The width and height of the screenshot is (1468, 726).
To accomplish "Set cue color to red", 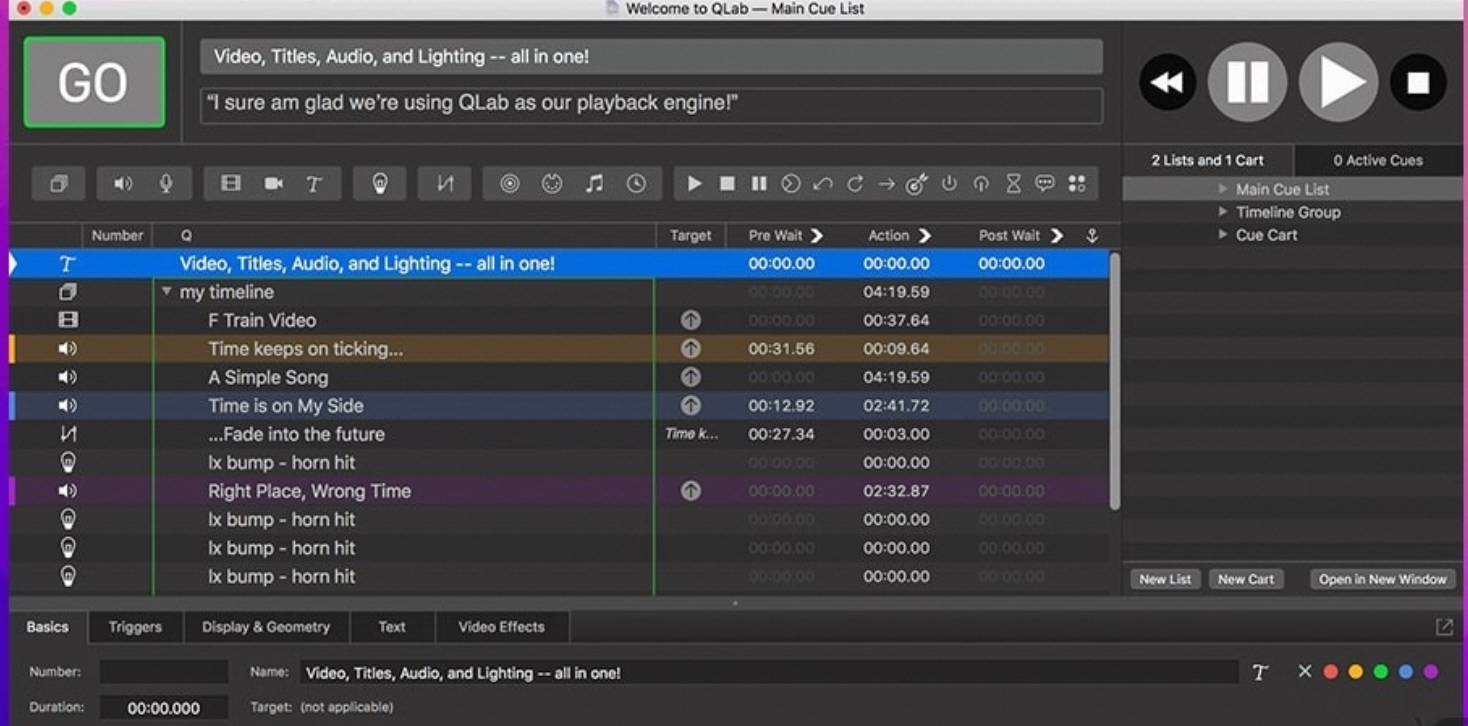I will (x=1330, y=672).
